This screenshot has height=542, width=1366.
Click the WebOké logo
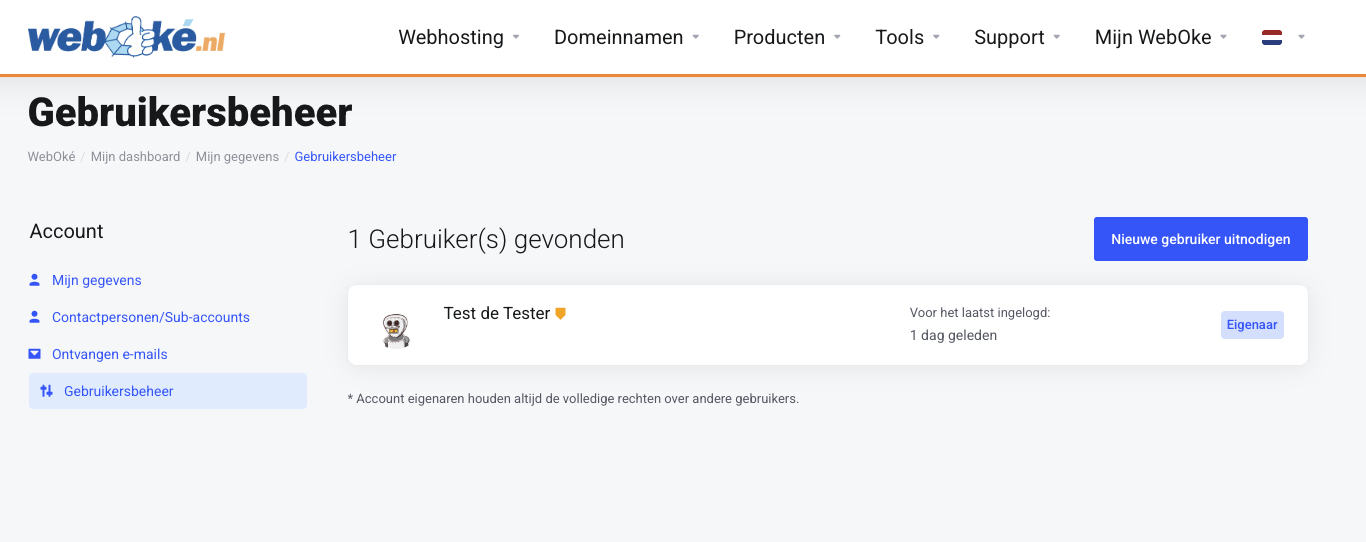click(x=127, y=37)
